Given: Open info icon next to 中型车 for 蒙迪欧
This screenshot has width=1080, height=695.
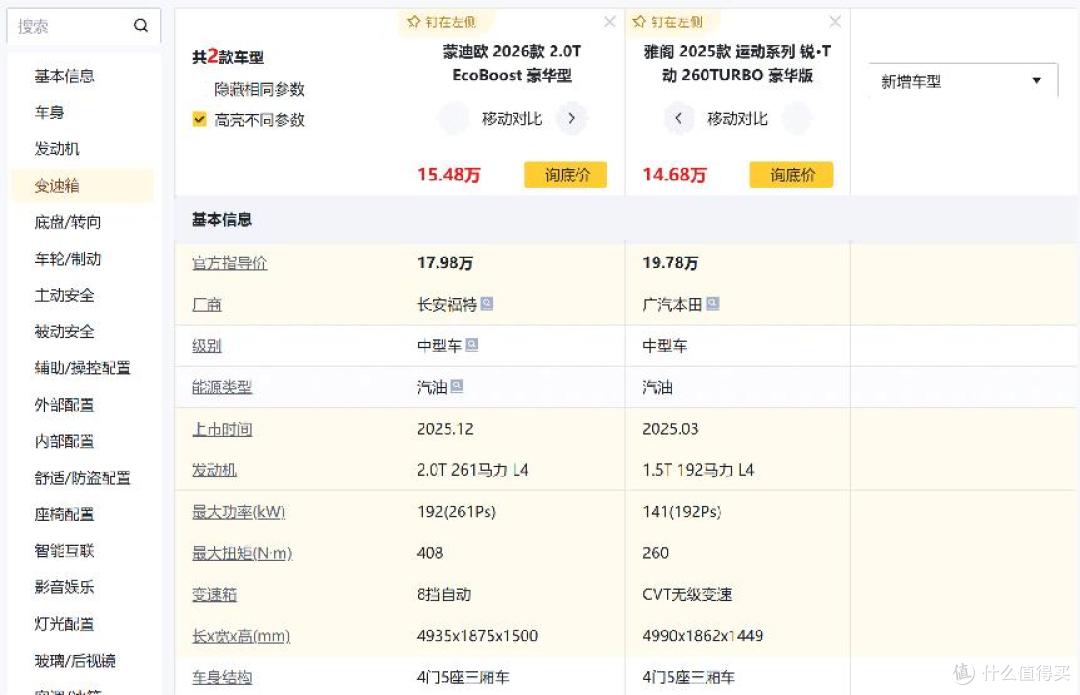Looking at the screenshot, I should click(472, 344).
